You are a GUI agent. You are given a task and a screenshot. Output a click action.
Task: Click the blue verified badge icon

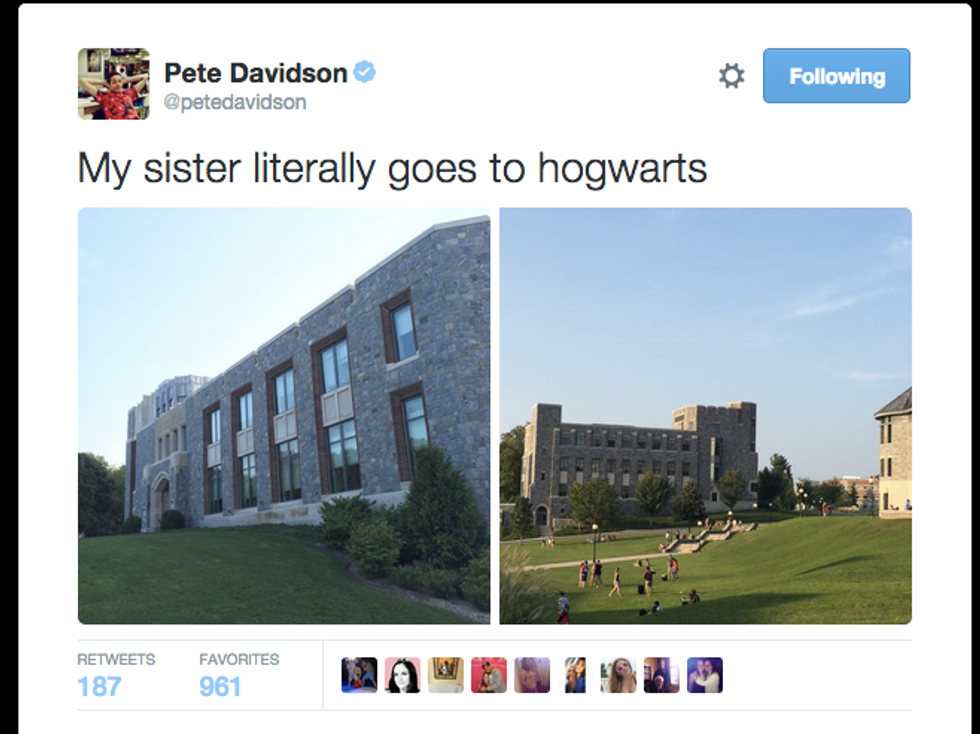pos(364,72)
